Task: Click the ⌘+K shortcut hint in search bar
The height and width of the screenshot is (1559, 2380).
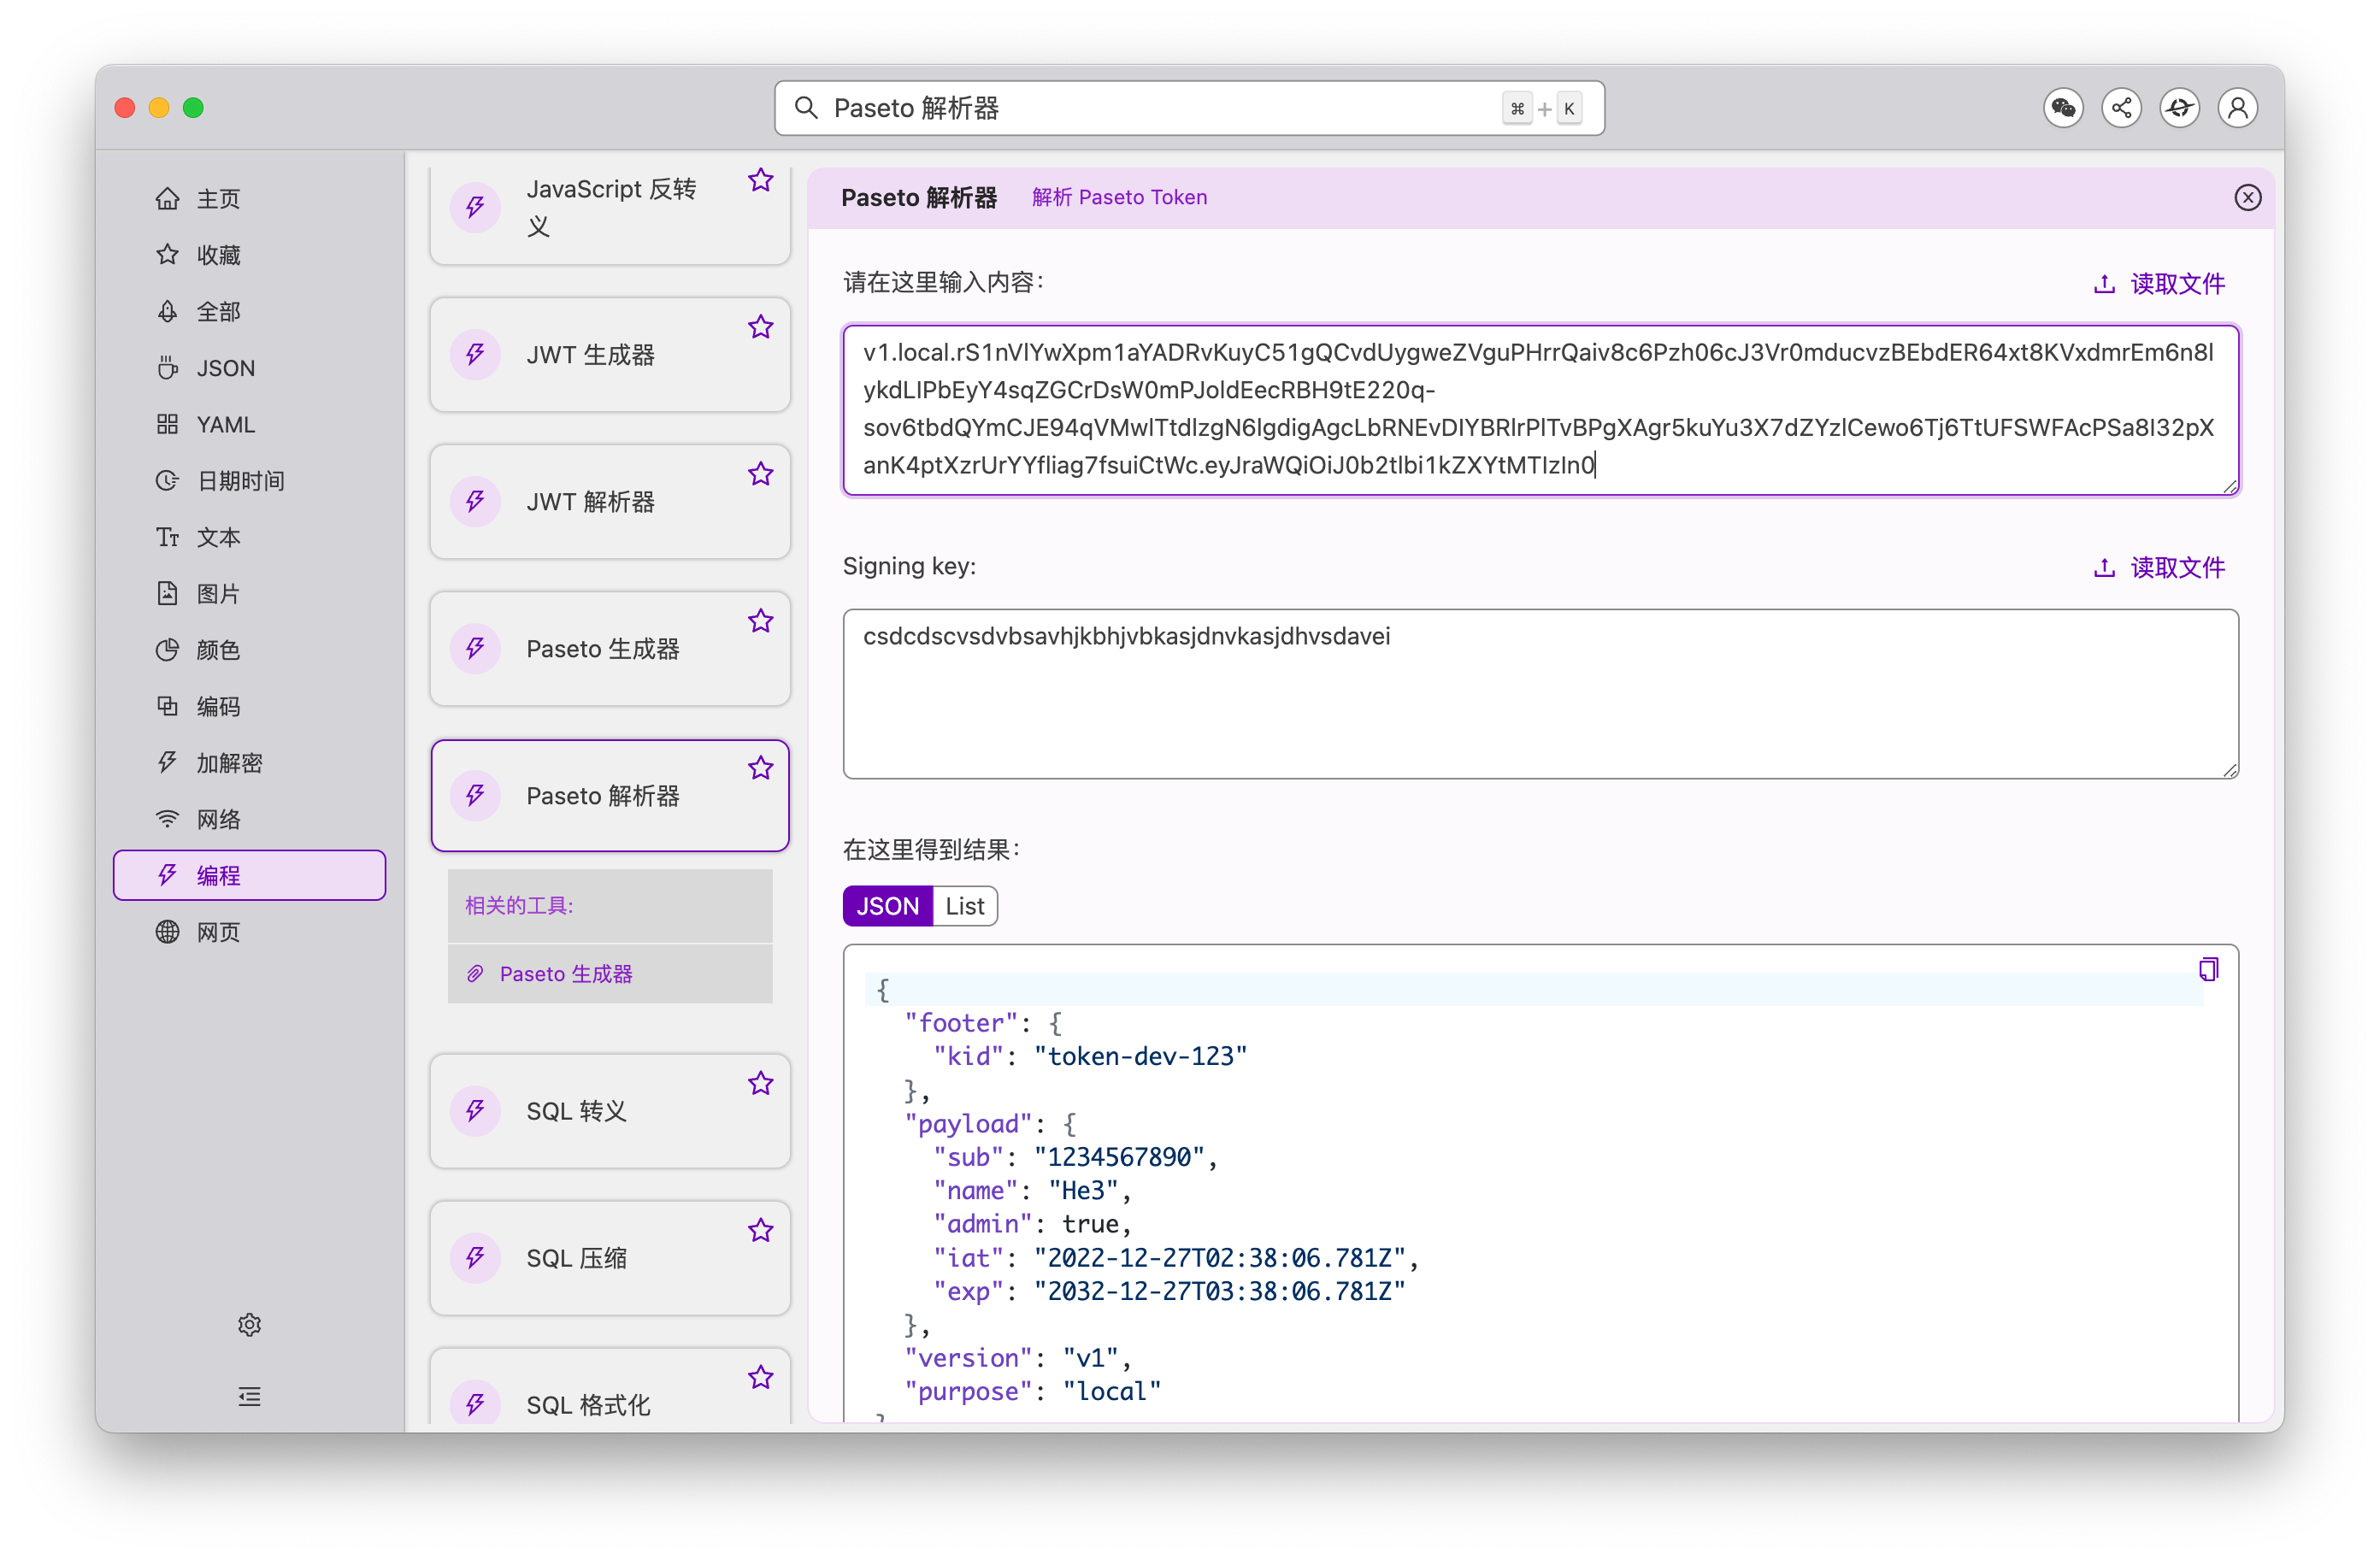Action: (x=1542, y=109)
